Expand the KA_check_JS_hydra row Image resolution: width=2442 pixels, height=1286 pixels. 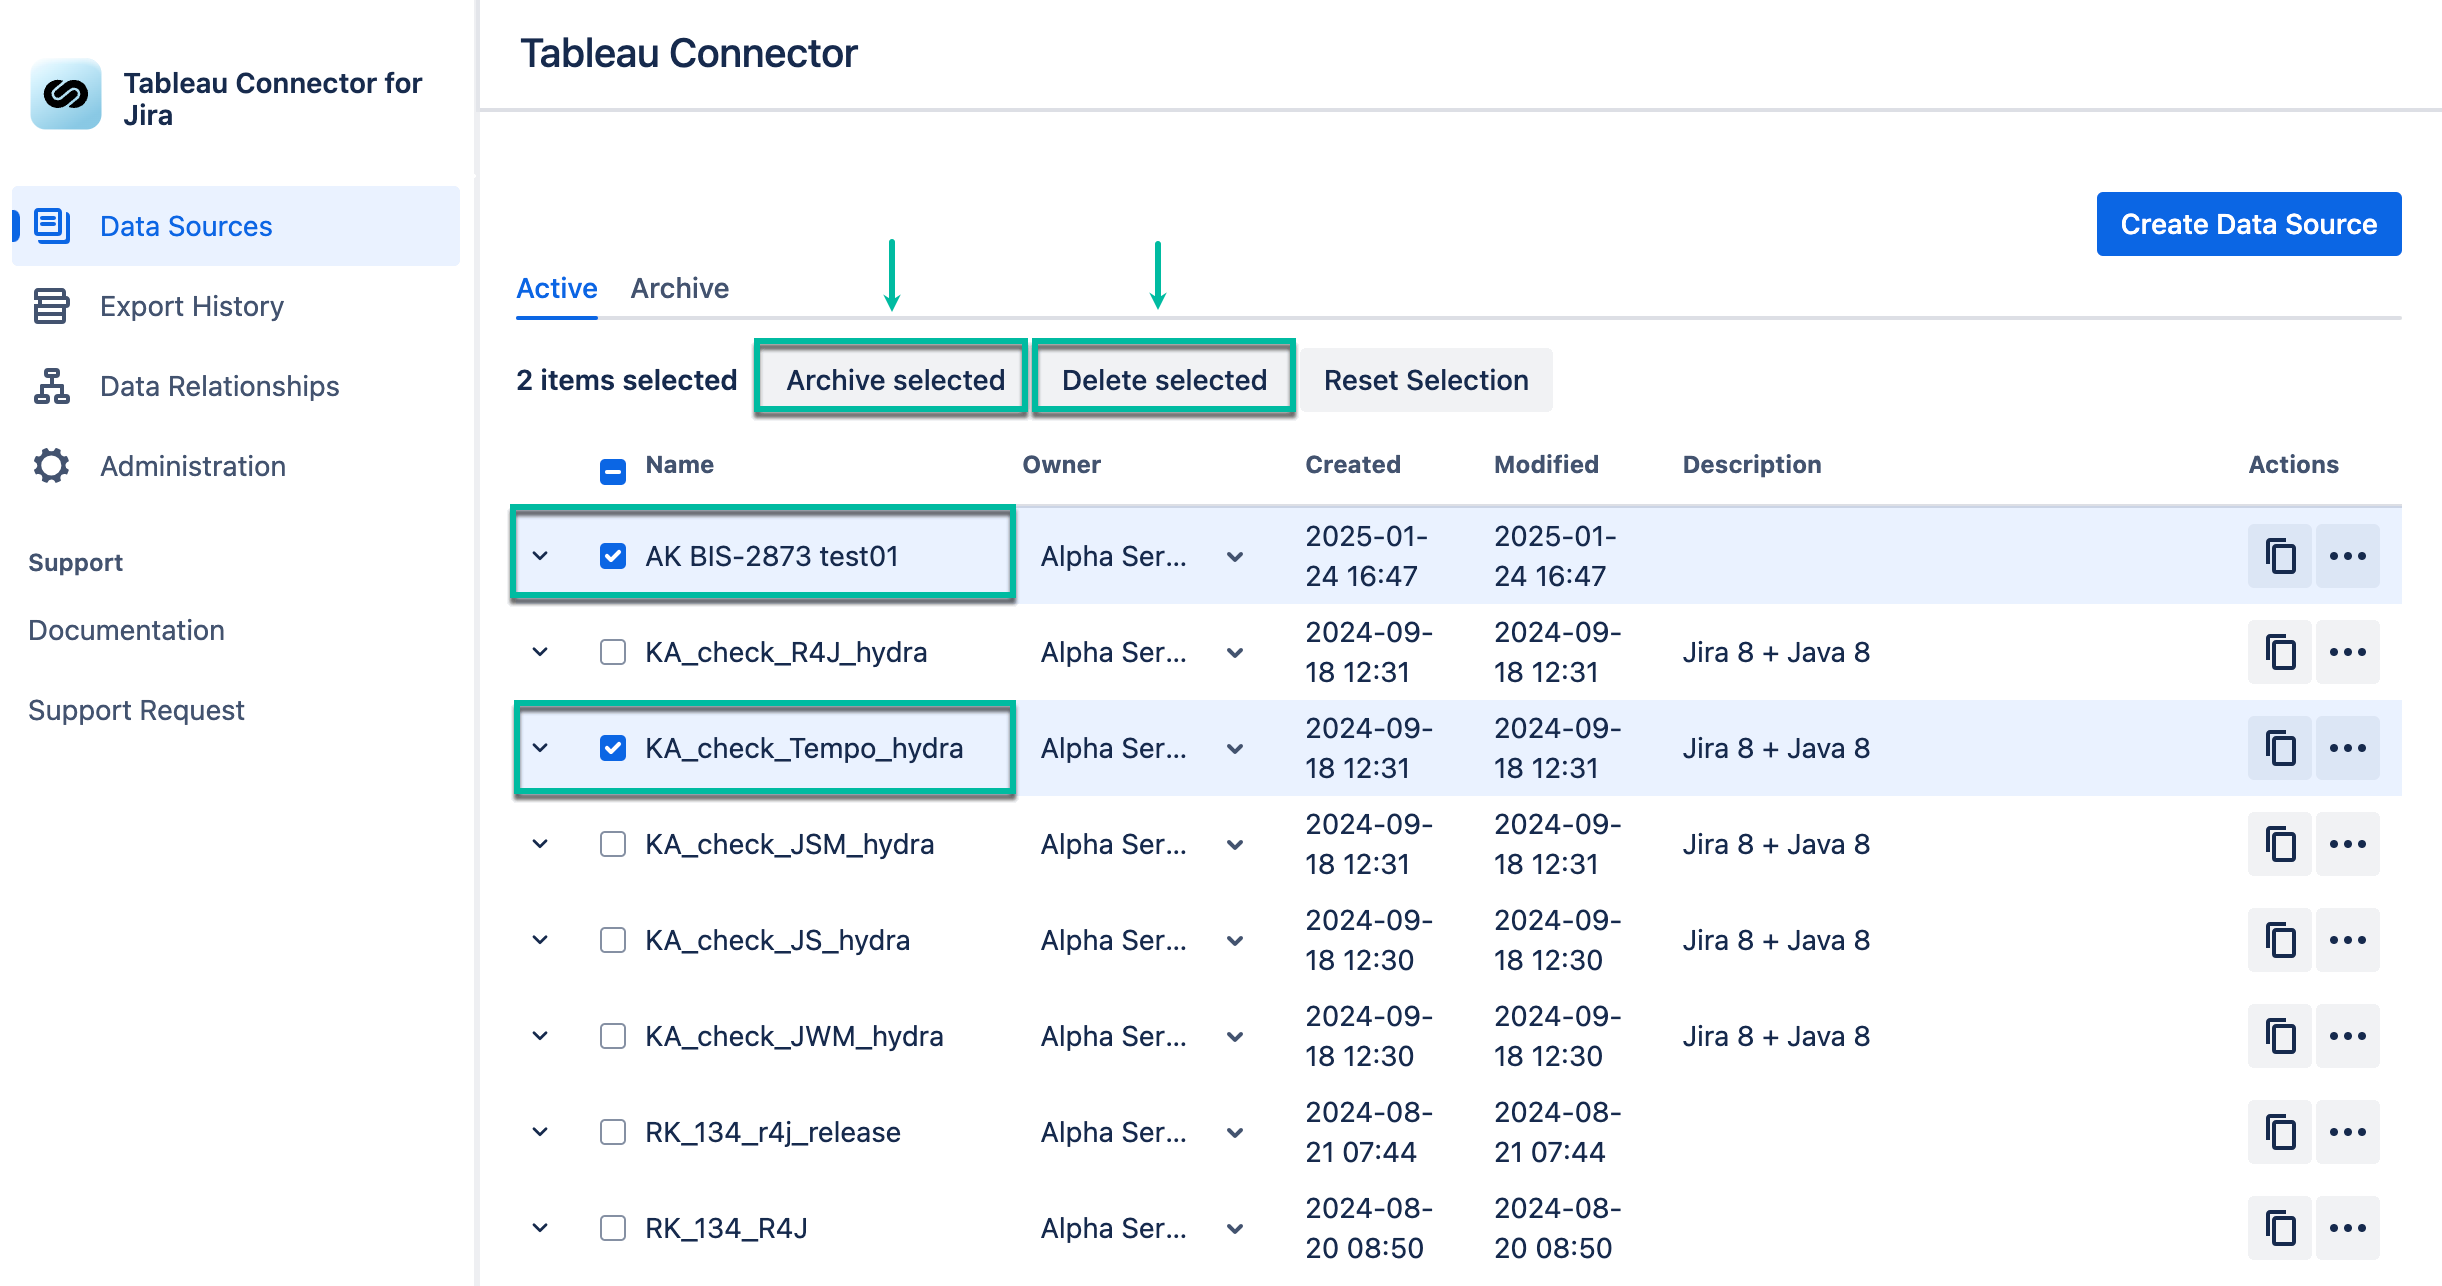pyautogui.click(x=540, y=940)
